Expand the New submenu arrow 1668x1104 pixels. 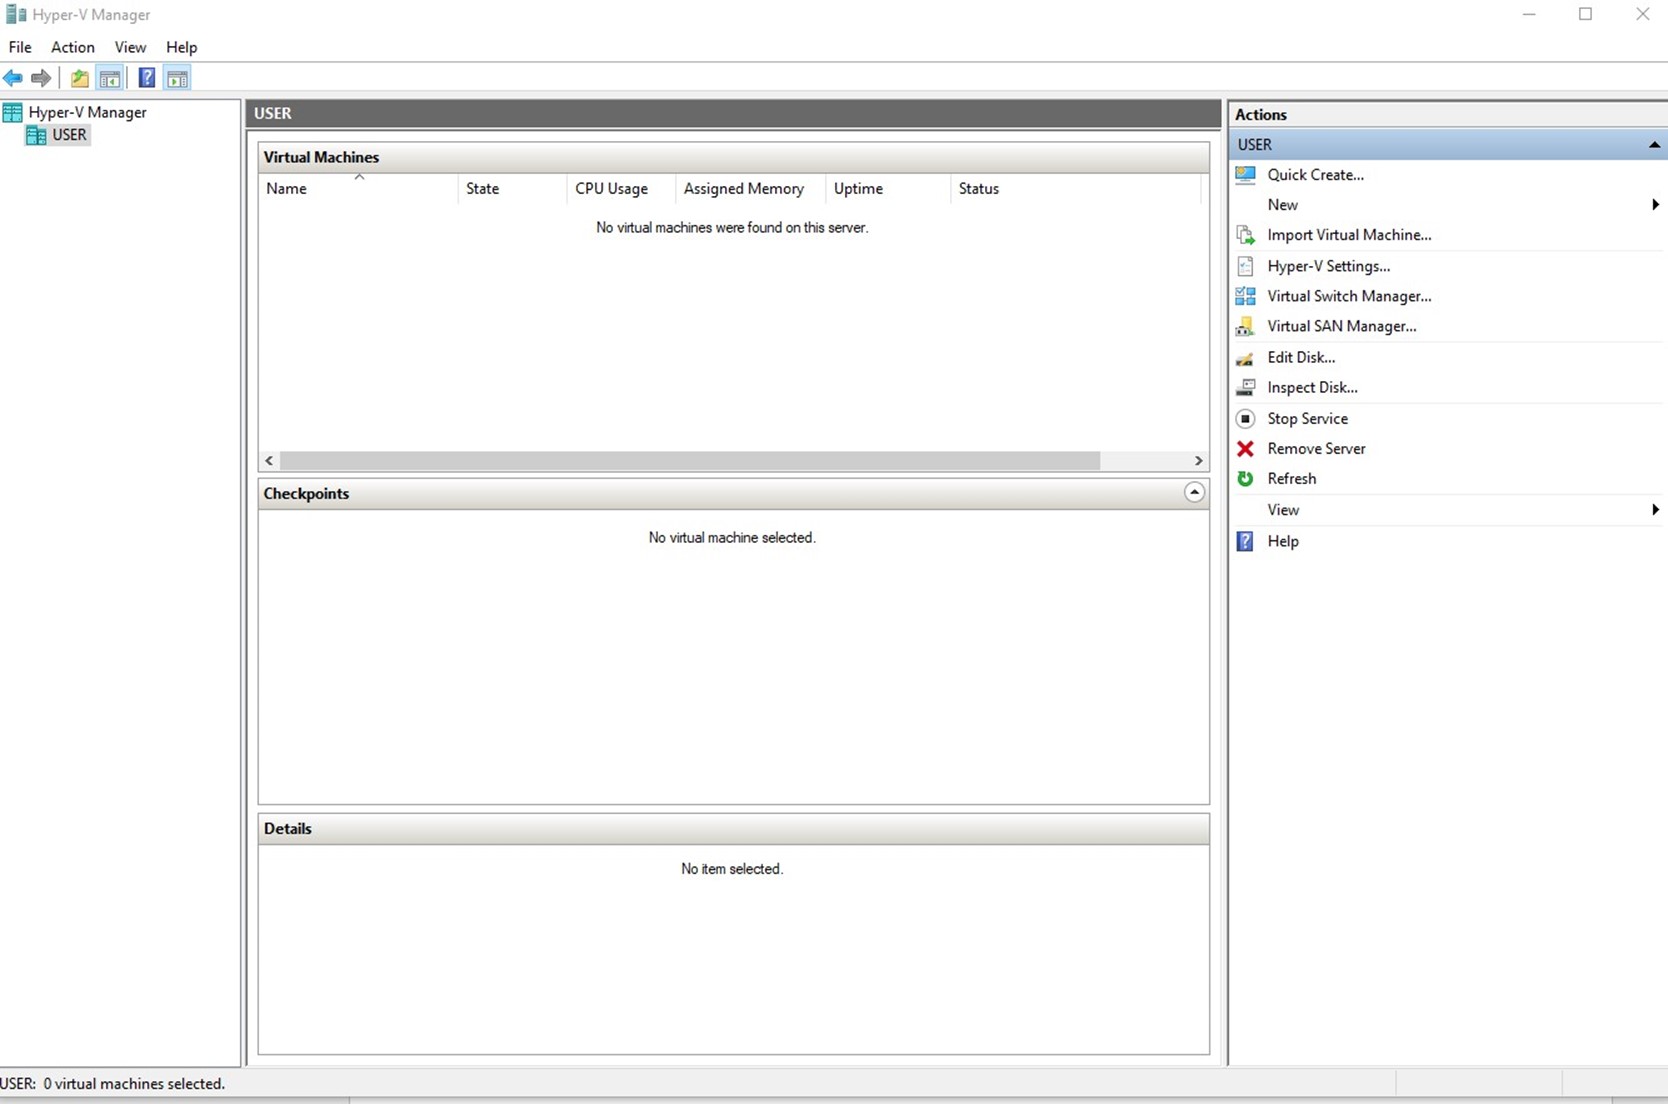(1655, 205)
